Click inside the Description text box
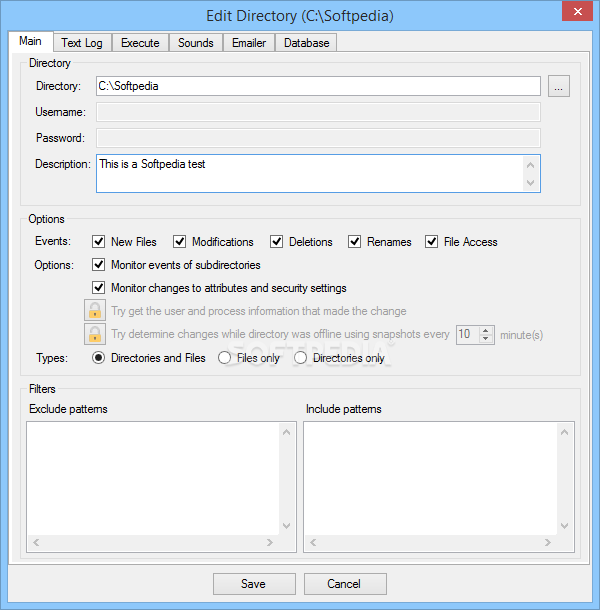The image size is (600, 610). tap(310, 174)
